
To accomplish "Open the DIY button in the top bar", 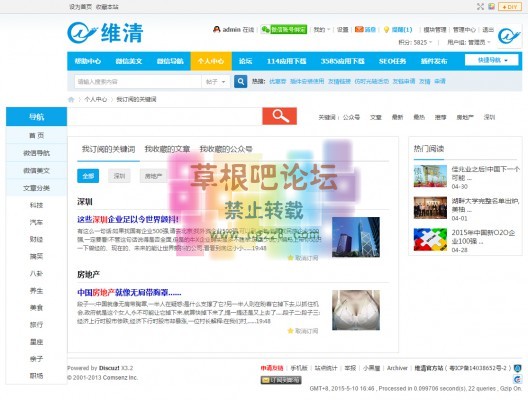I will pos(509,7).
